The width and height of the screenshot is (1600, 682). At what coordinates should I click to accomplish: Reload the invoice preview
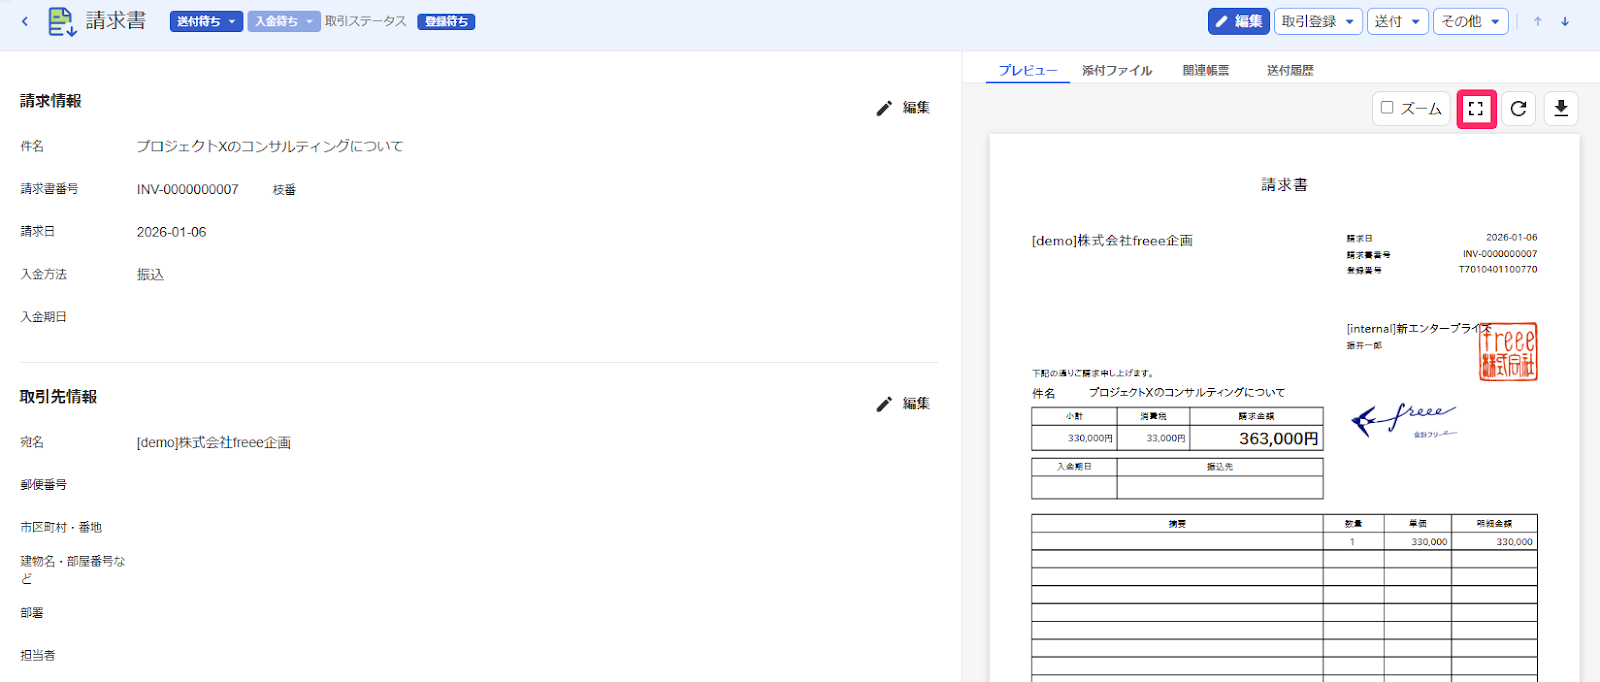click(x=1518, y=108)
